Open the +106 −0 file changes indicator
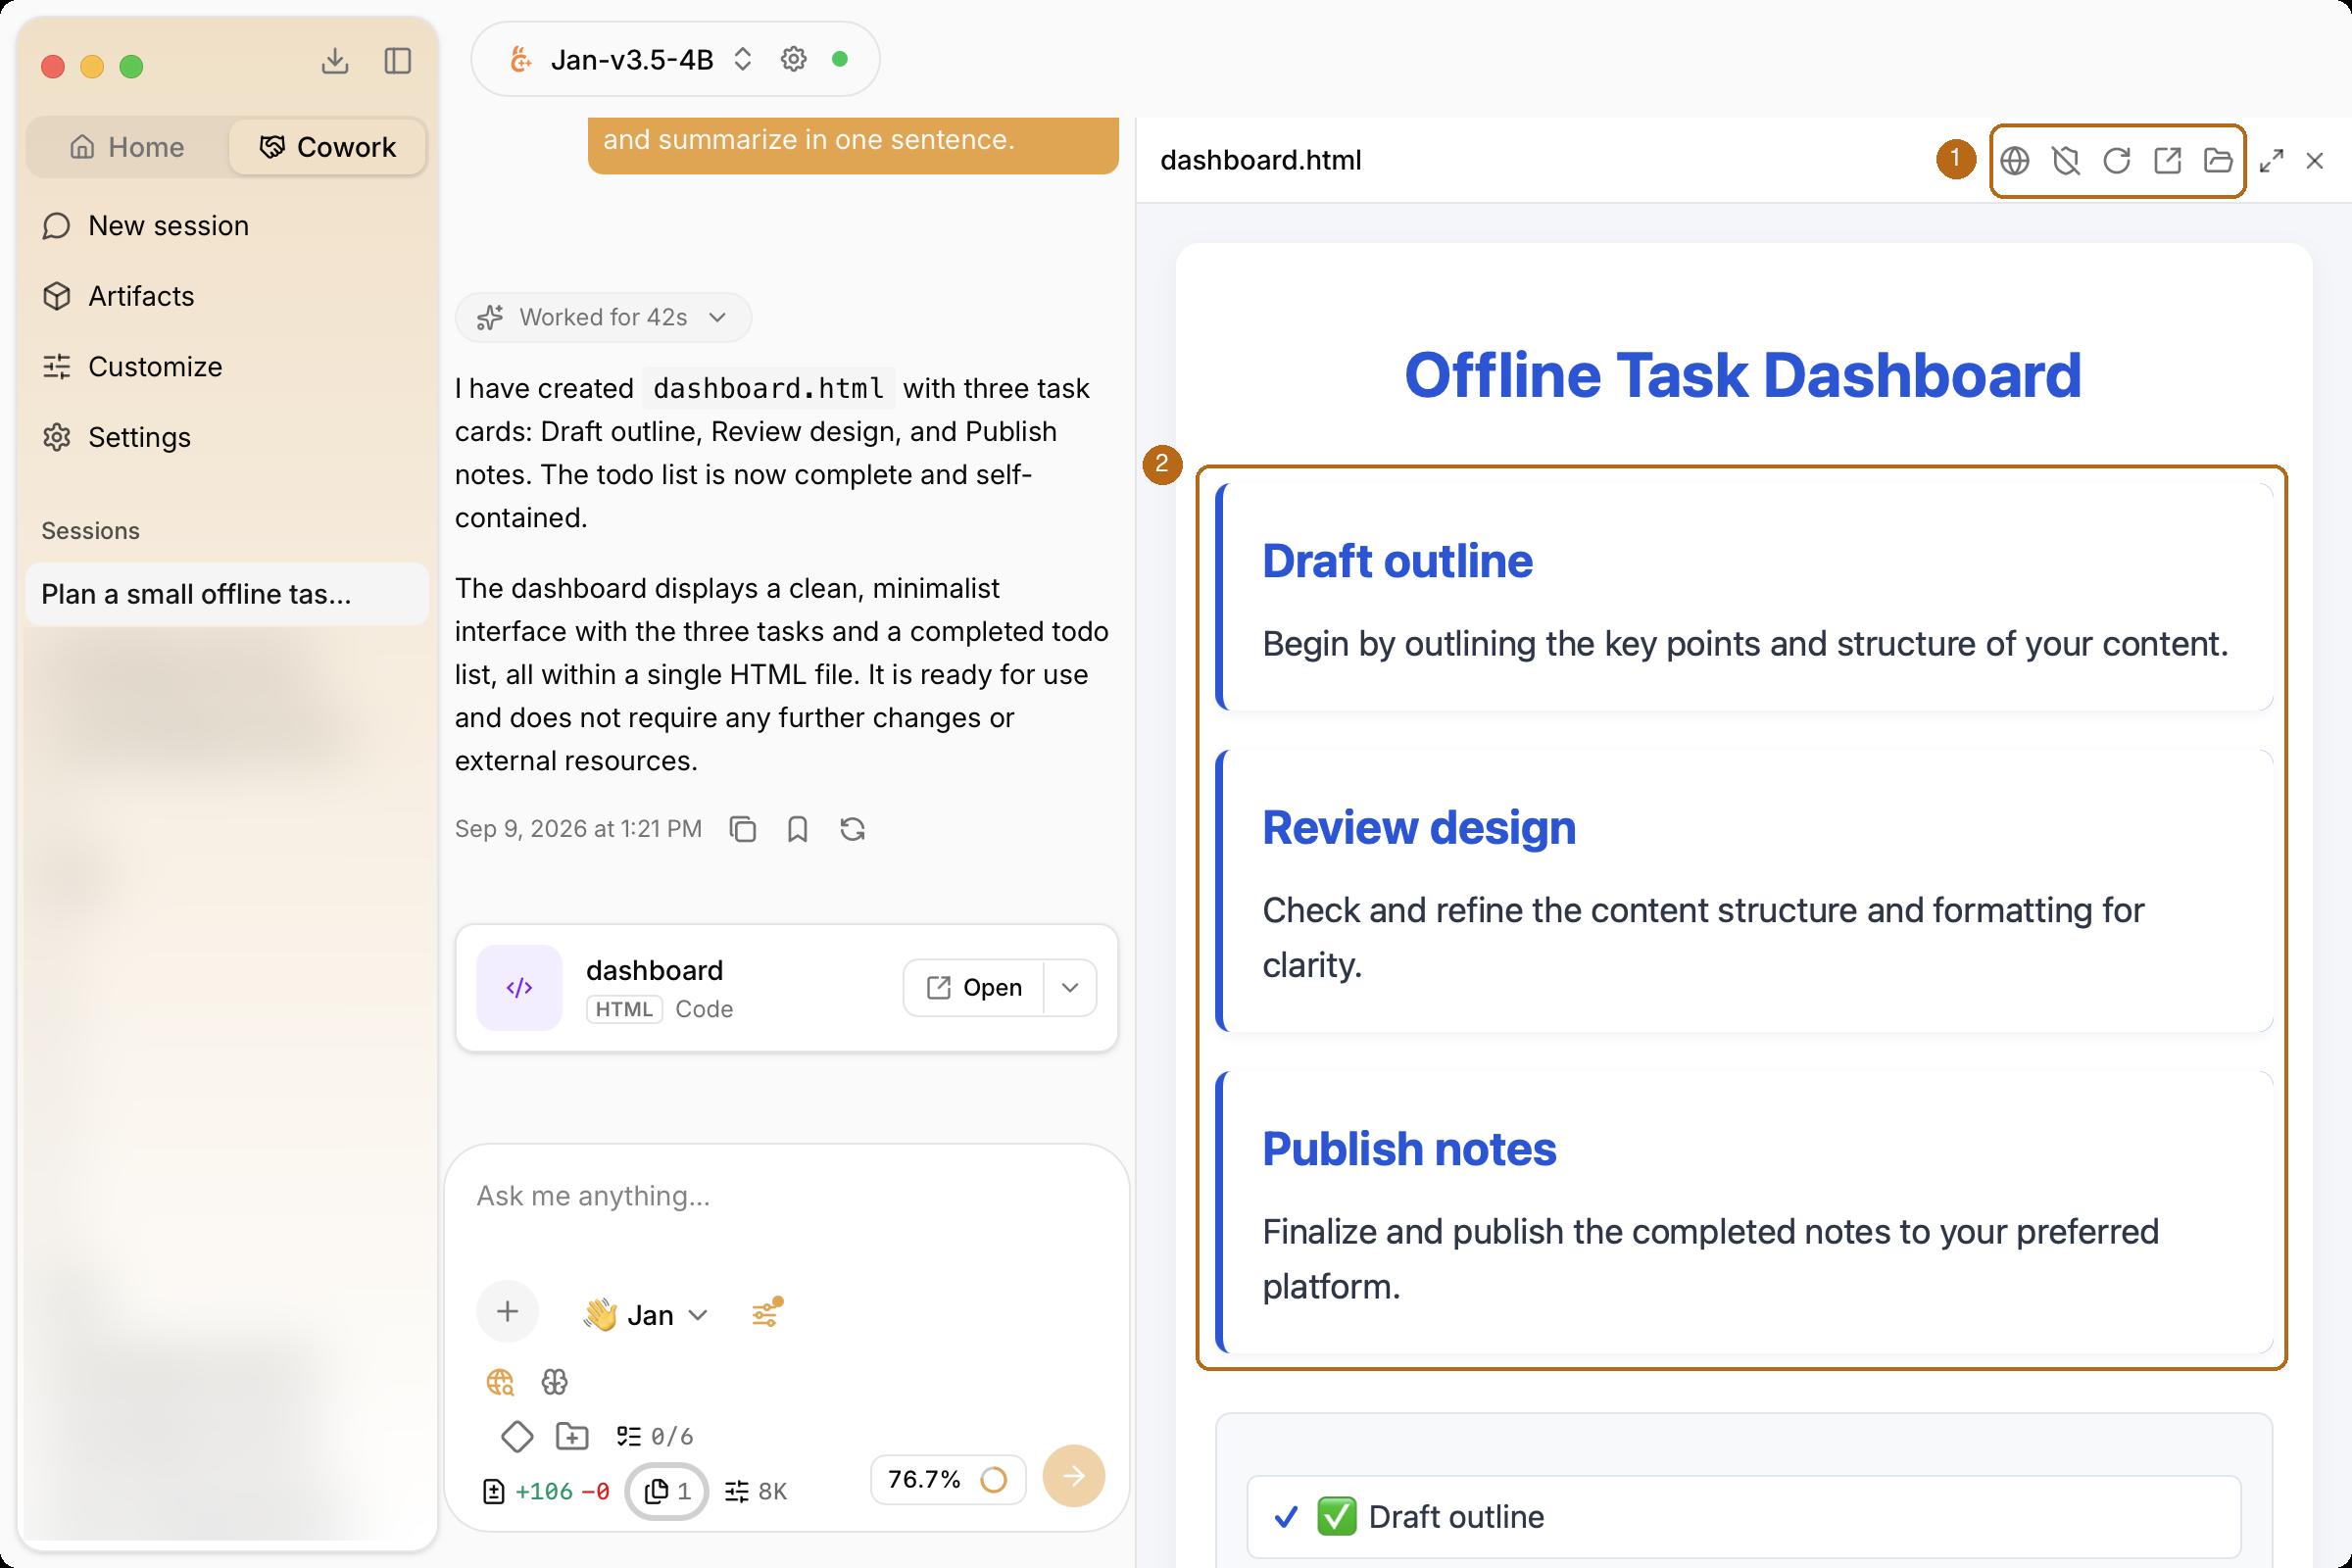The width and height of the screenshot is (2352, 1568). point(546,1492)
